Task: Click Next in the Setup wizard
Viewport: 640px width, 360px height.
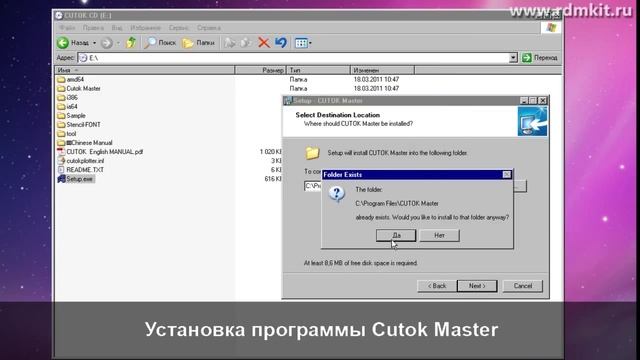Action: click(x=477, y=286)
